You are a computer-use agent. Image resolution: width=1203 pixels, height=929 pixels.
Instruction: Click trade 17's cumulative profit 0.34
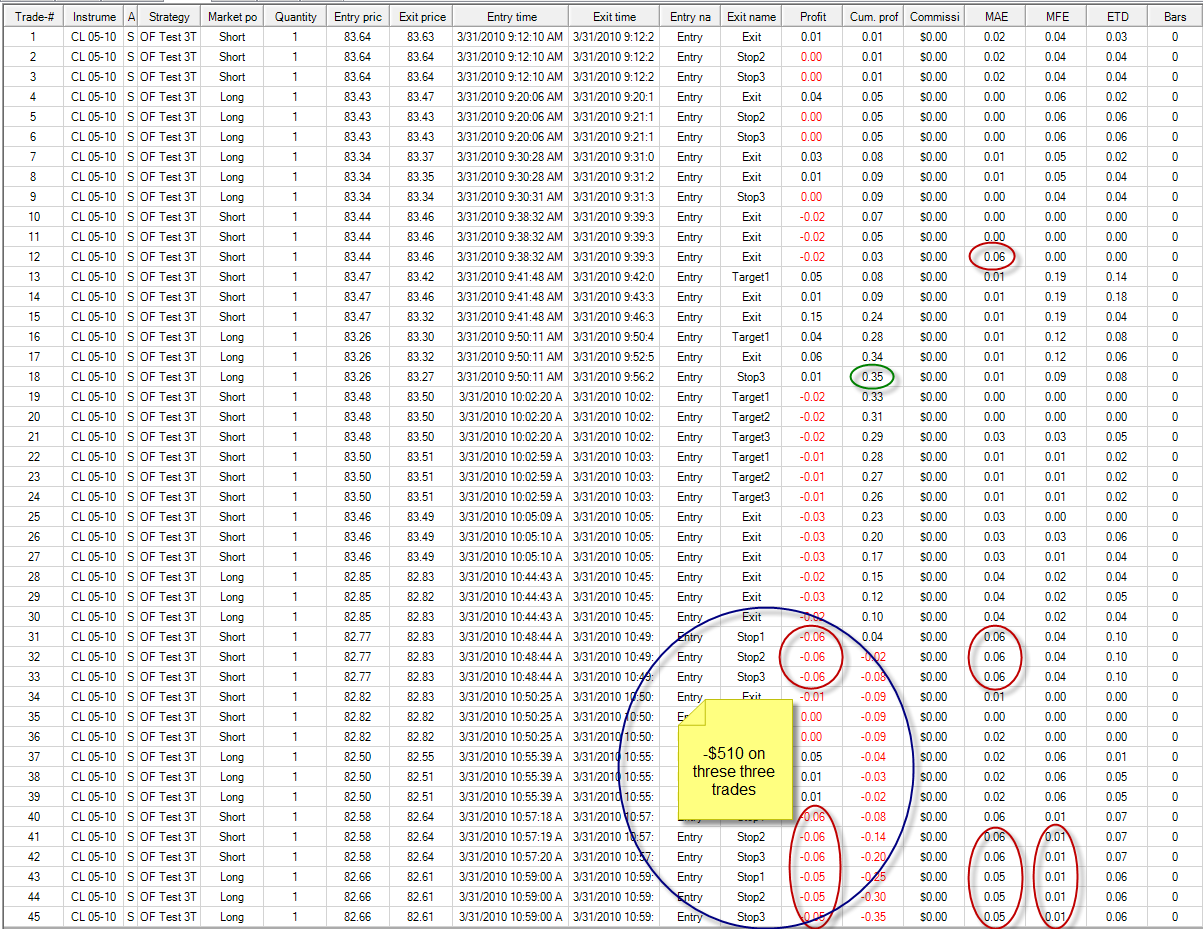click(874, 357)
